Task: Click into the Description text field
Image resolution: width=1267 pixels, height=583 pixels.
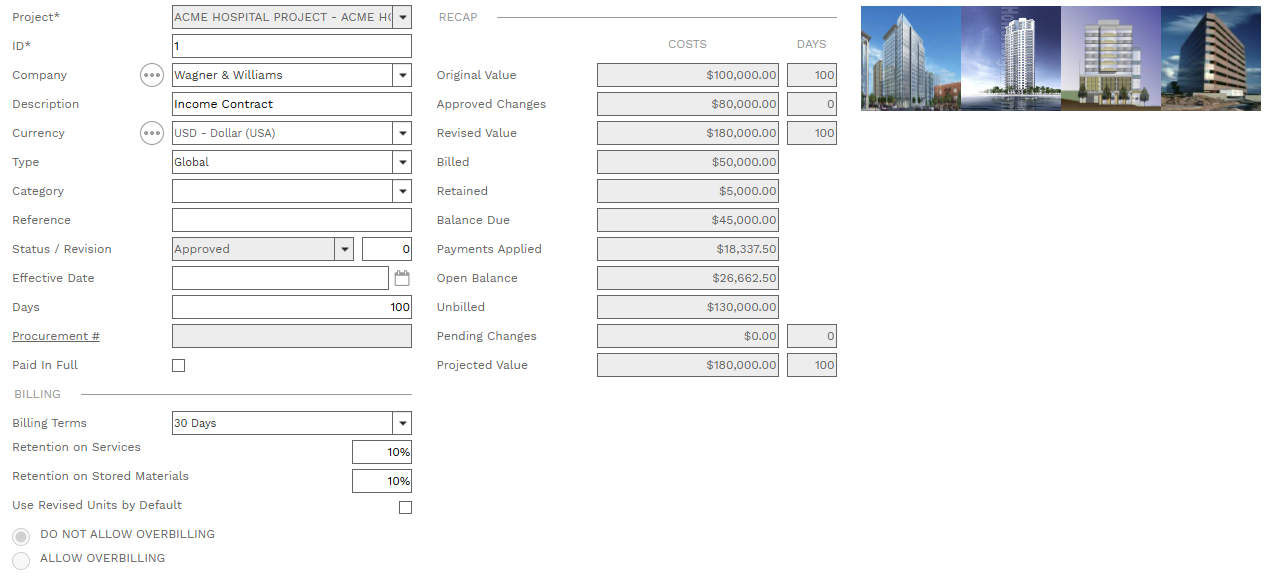Action: point(291,104)
